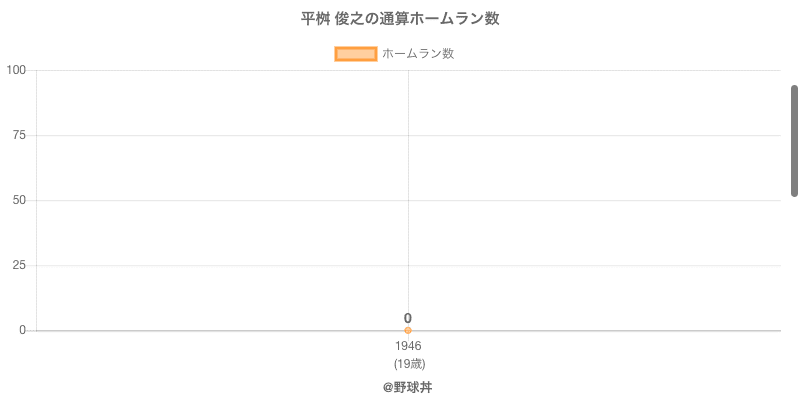Click the 25 y-axis tick label

point(20,265)
